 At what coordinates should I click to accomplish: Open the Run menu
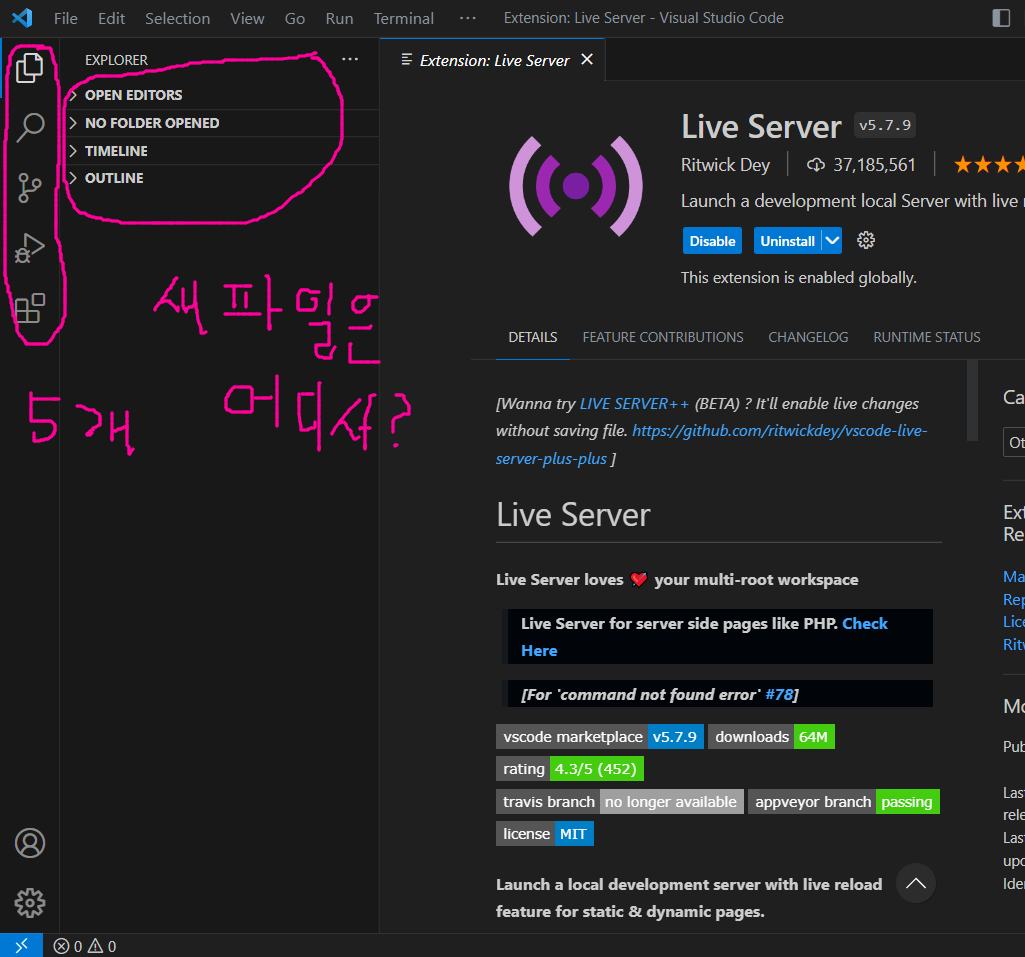(339, 18)
